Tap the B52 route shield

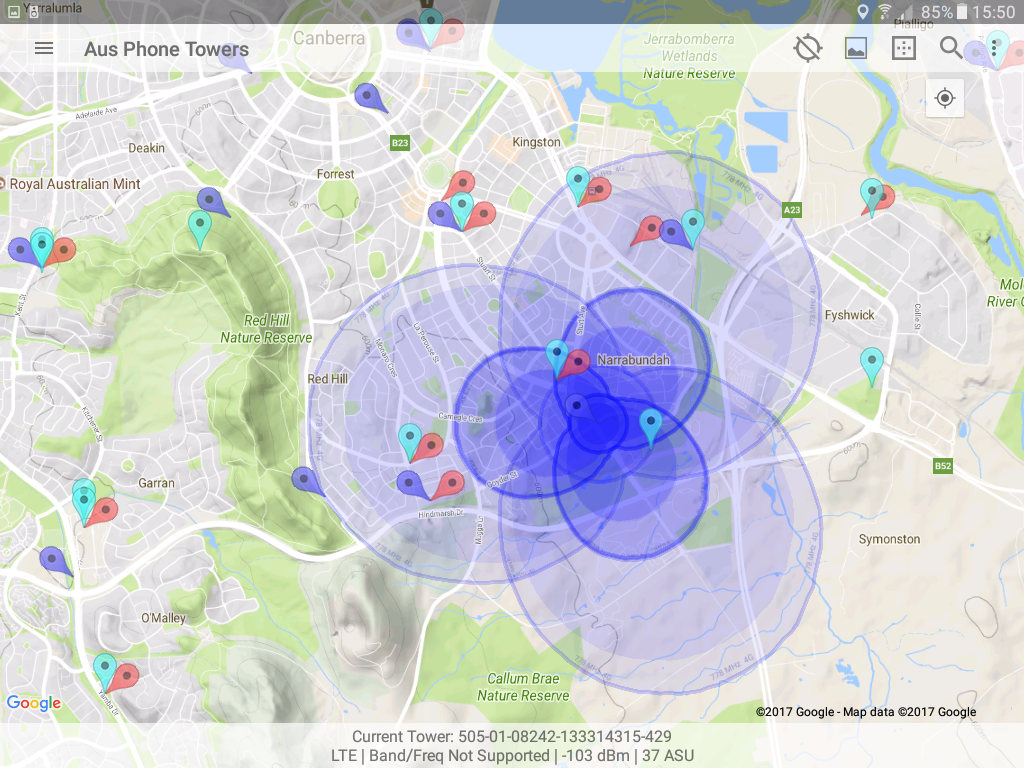(942, 466)
